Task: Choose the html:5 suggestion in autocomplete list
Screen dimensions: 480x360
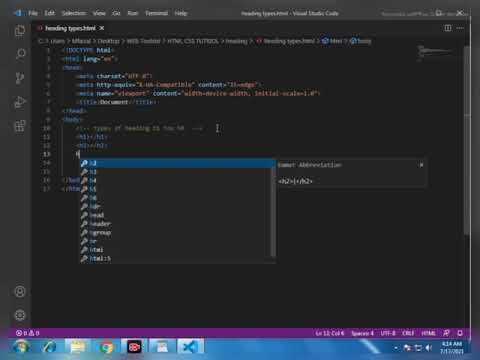Action: pyautogui.click(x=176, y=258)
